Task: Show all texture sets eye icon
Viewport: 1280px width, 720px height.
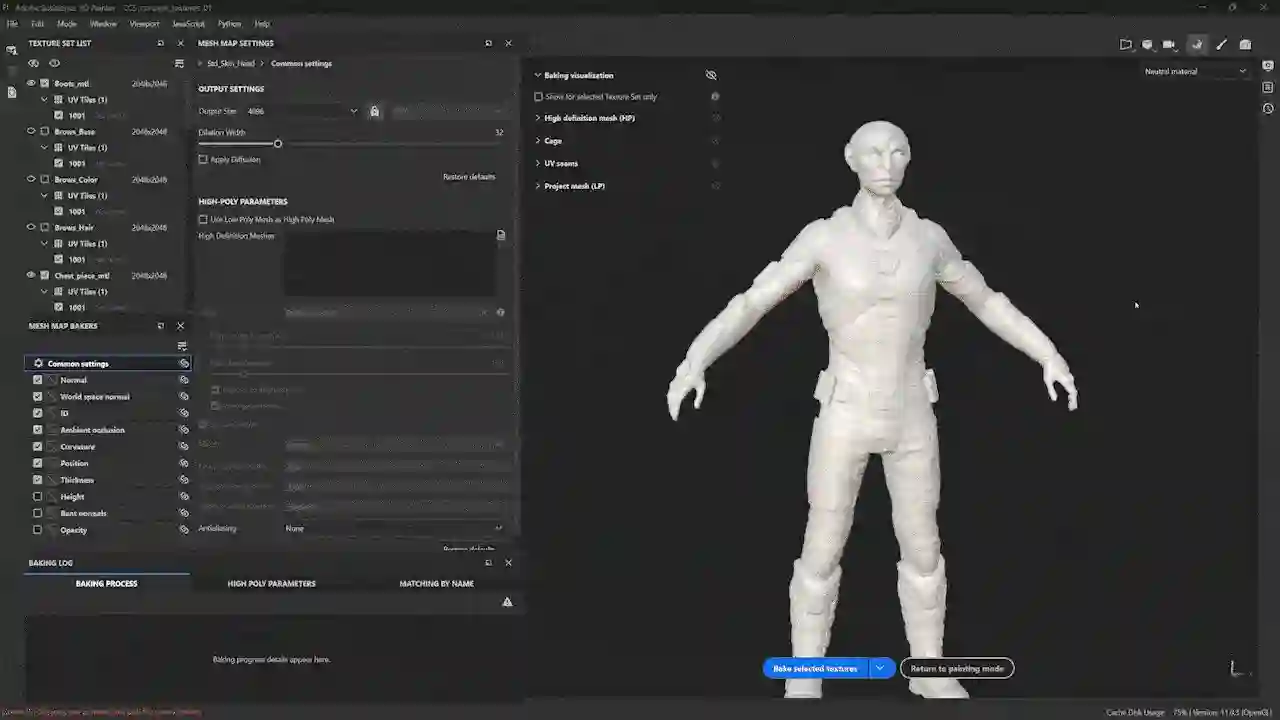Action: [54, 63]
